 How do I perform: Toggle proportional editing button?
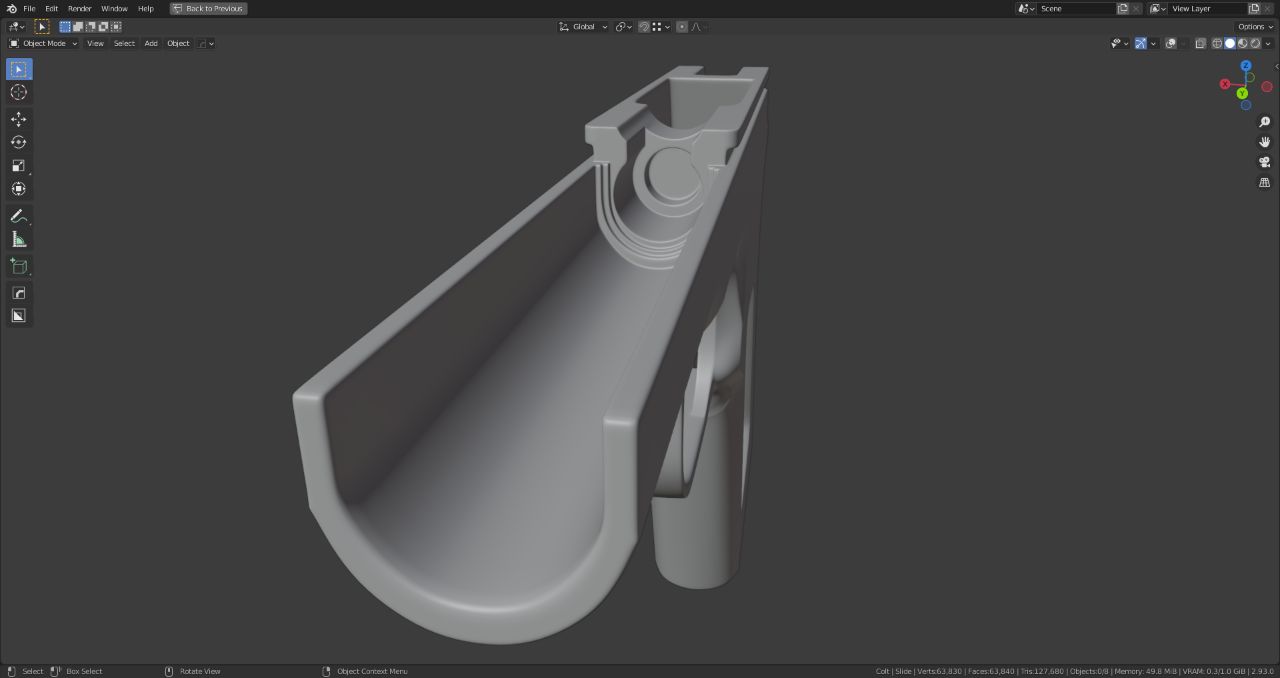pos(682,27)
